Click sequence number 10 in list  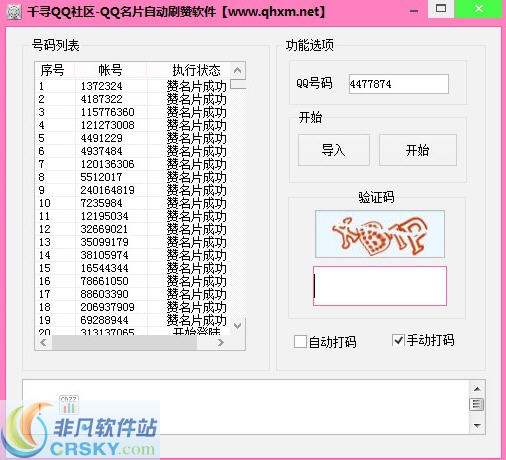point(45,203)
